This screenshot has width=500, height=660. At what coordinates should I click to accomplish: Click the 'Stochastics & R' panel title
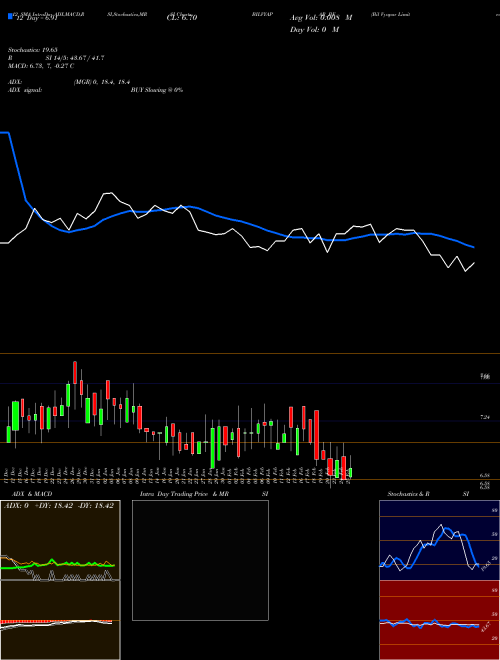pos(408,494)
